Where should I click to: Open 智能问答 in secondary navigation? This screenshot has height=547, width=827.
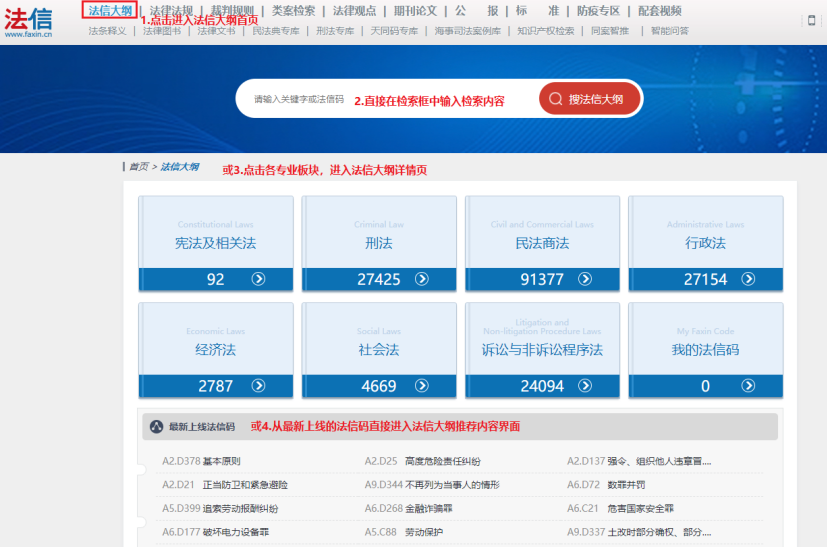pos(670,31)
